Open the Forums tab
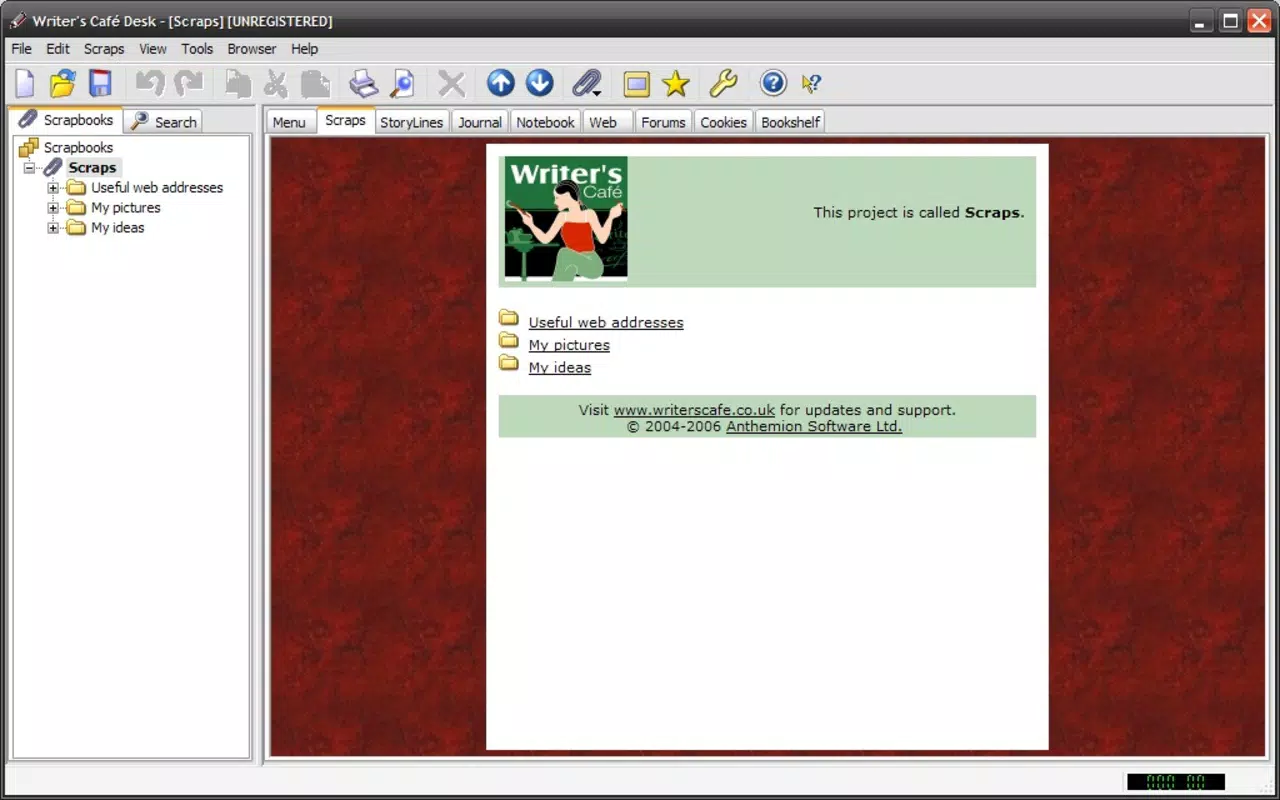Screen dimensions: 1280x800 coord(663,122)
